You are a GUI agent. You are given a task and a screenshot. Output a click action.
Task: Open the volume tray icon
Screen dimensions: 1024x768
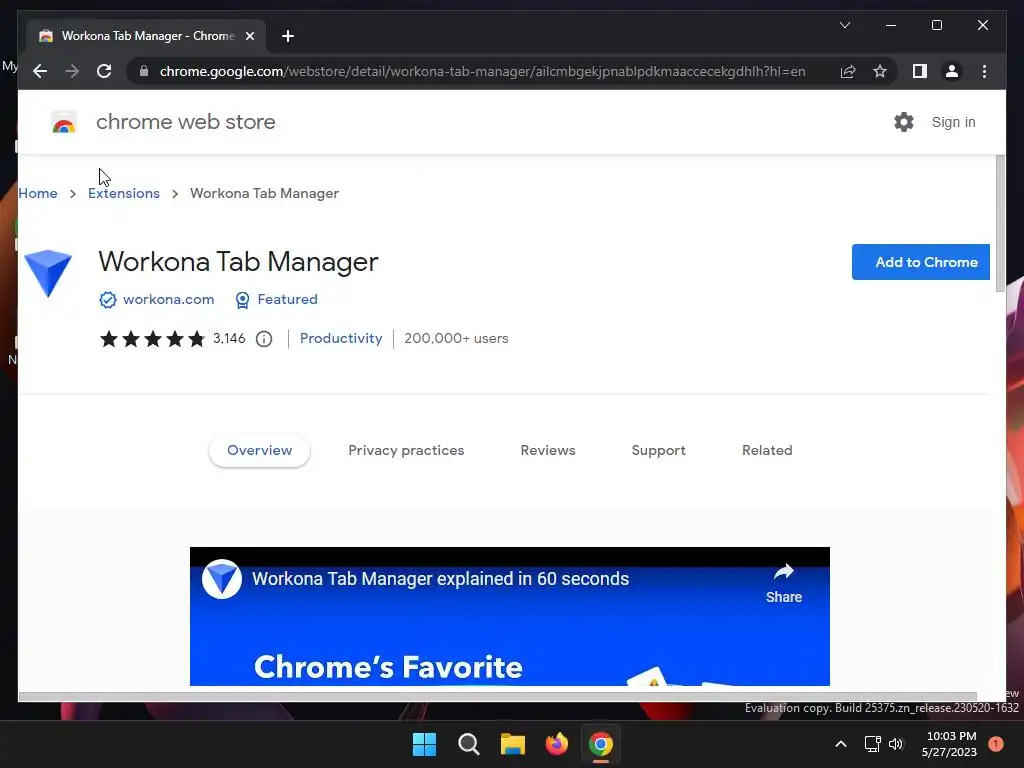pos(896,744)
